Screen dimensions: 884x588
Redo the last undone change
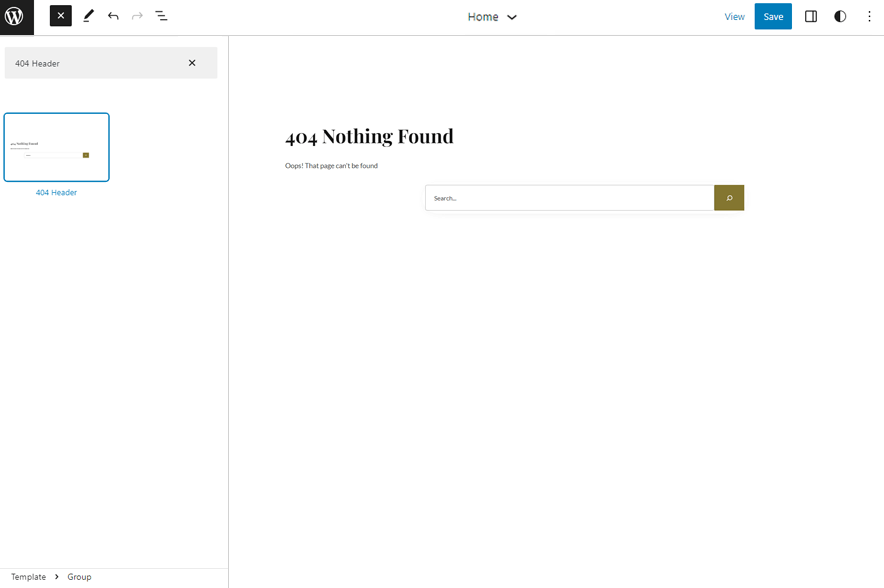137,16
